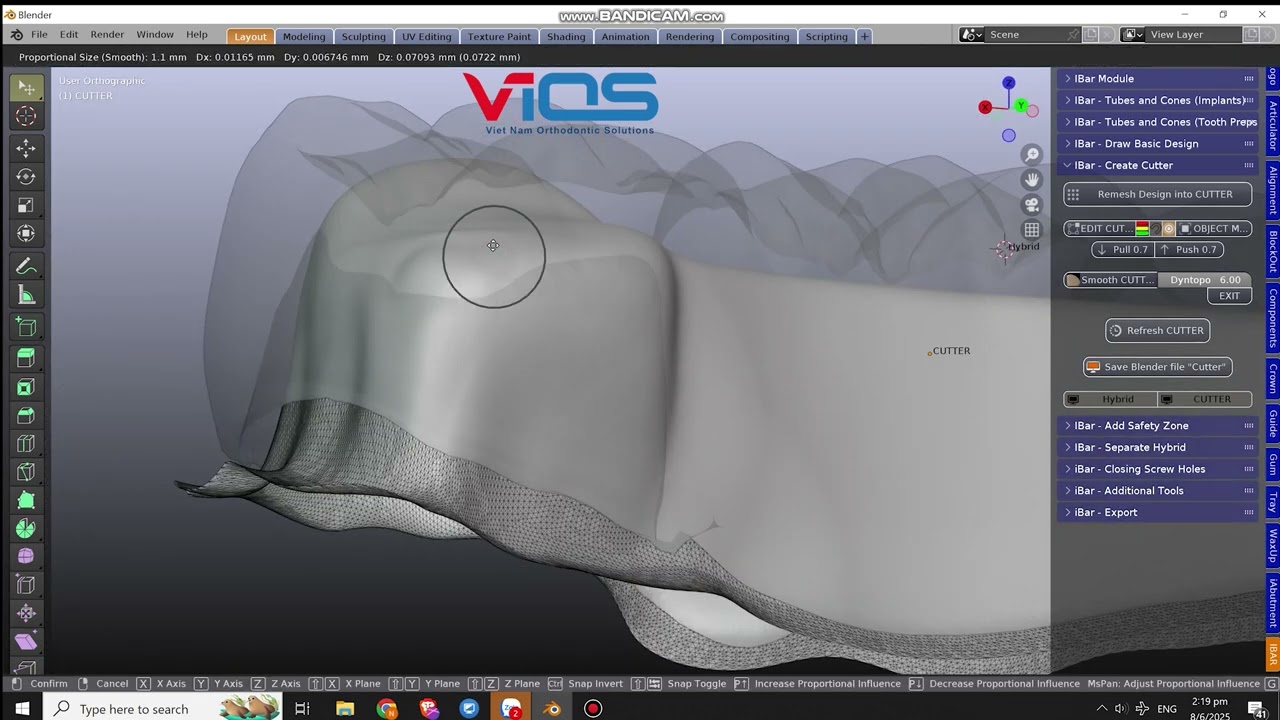Toggle the red-green stripes icon
1280x720 pixels.
point(1142,229)
